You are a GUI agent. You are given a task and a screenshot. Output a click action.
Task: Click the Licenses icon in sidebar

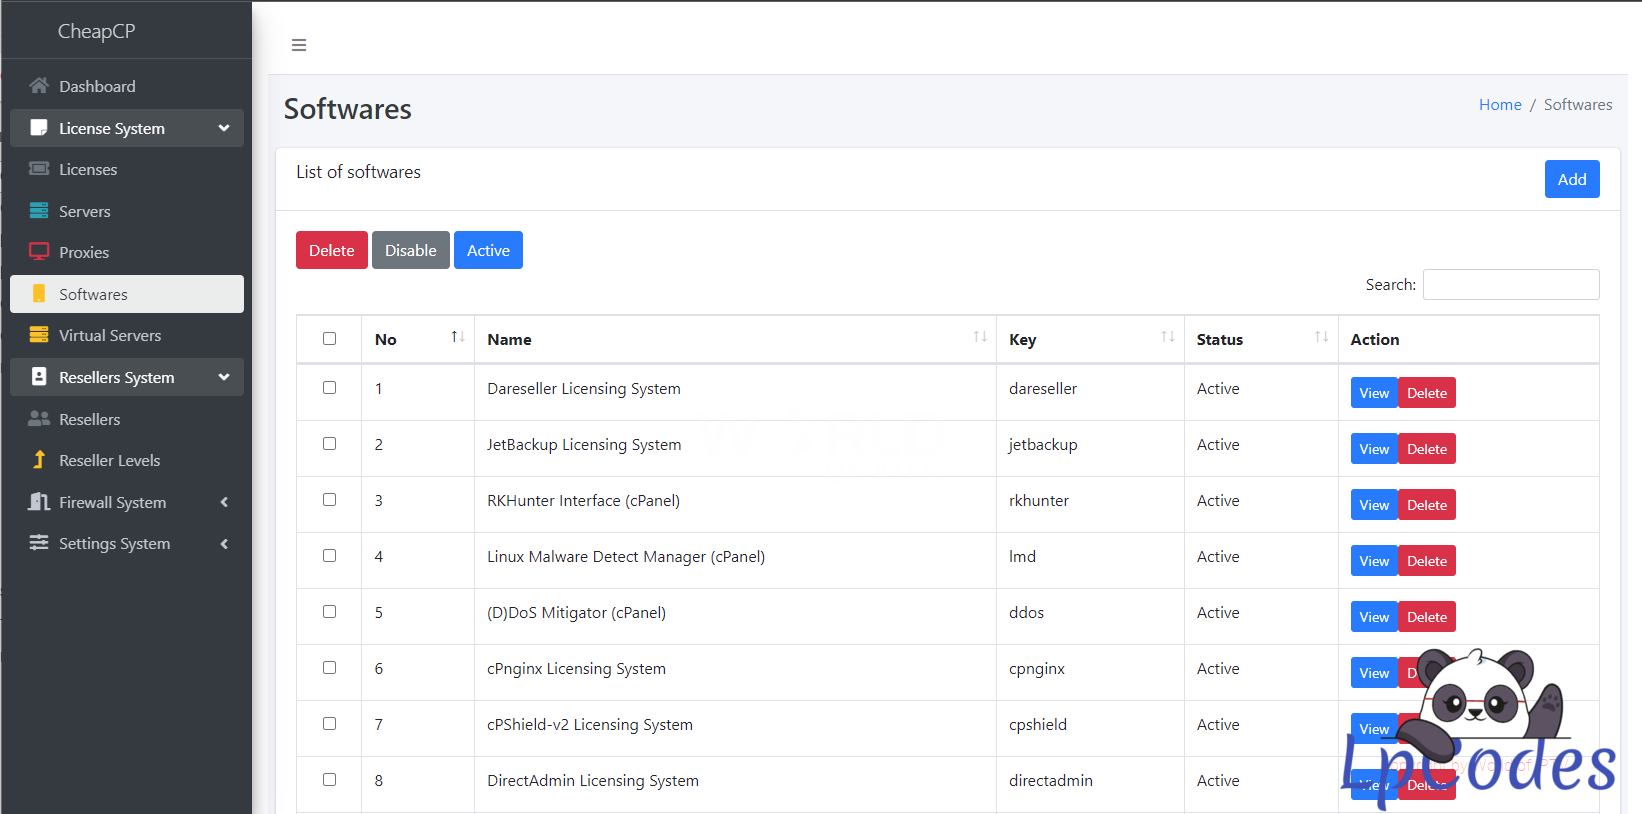39,169
